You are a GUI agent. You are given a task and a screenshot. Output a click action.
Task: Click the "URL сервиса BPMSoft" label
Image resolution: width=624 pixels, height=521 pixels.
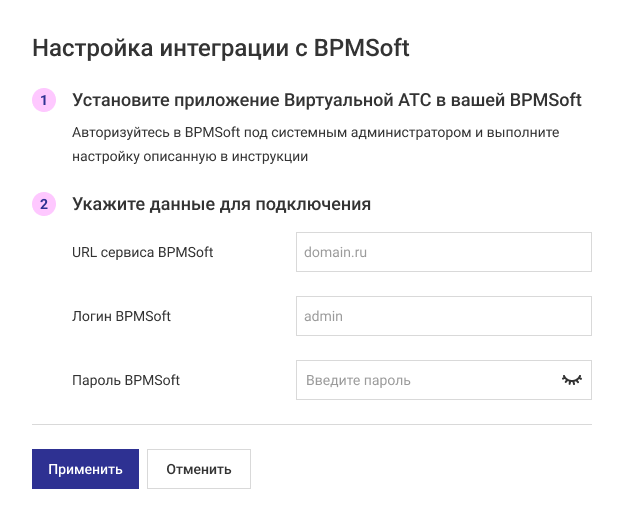tap(142, 252)
